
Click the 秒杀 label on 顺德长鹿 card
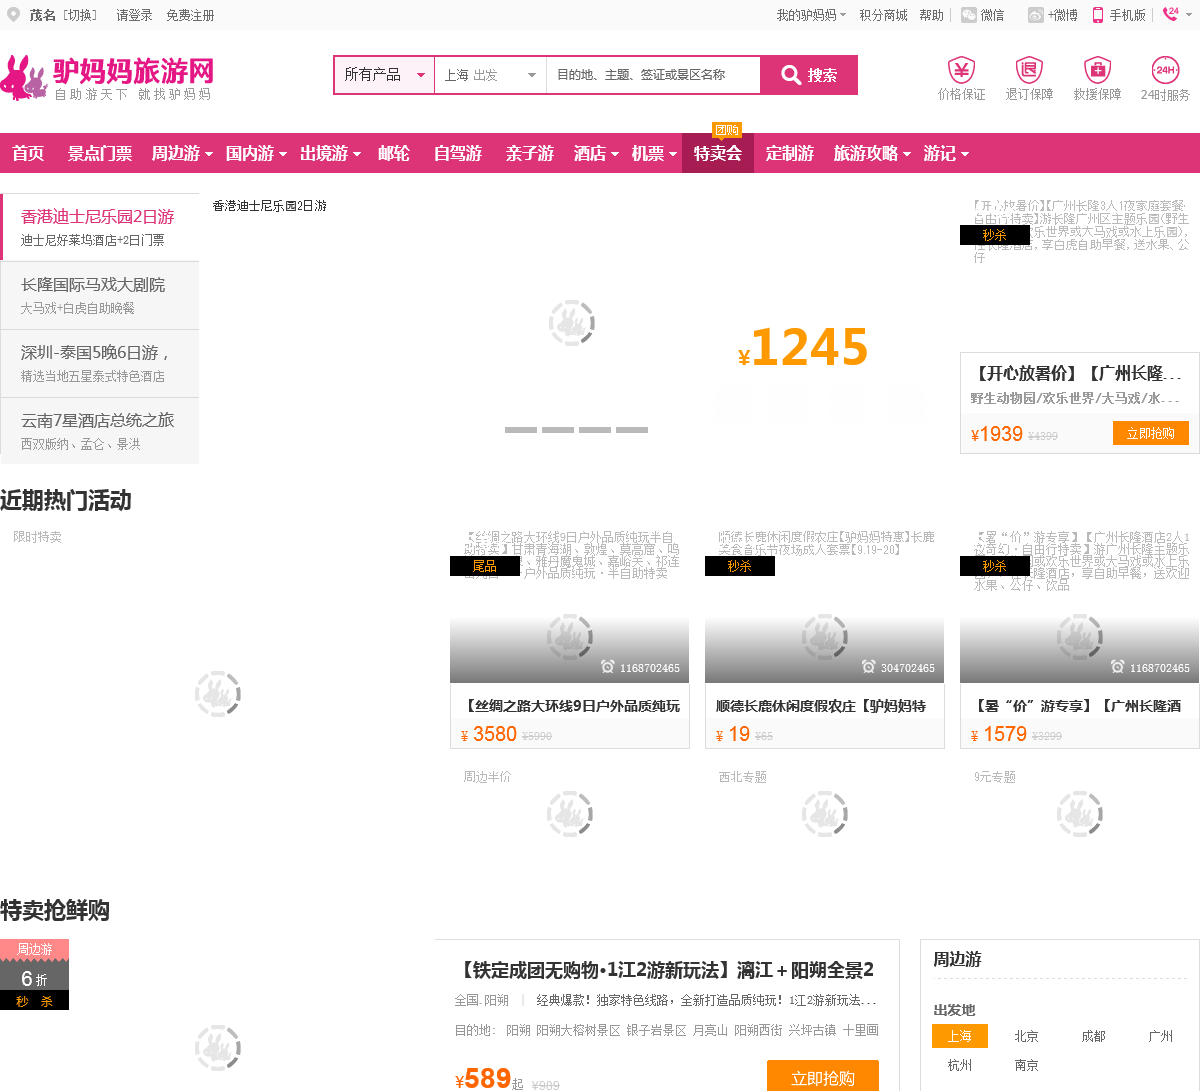tap(740, 566)
